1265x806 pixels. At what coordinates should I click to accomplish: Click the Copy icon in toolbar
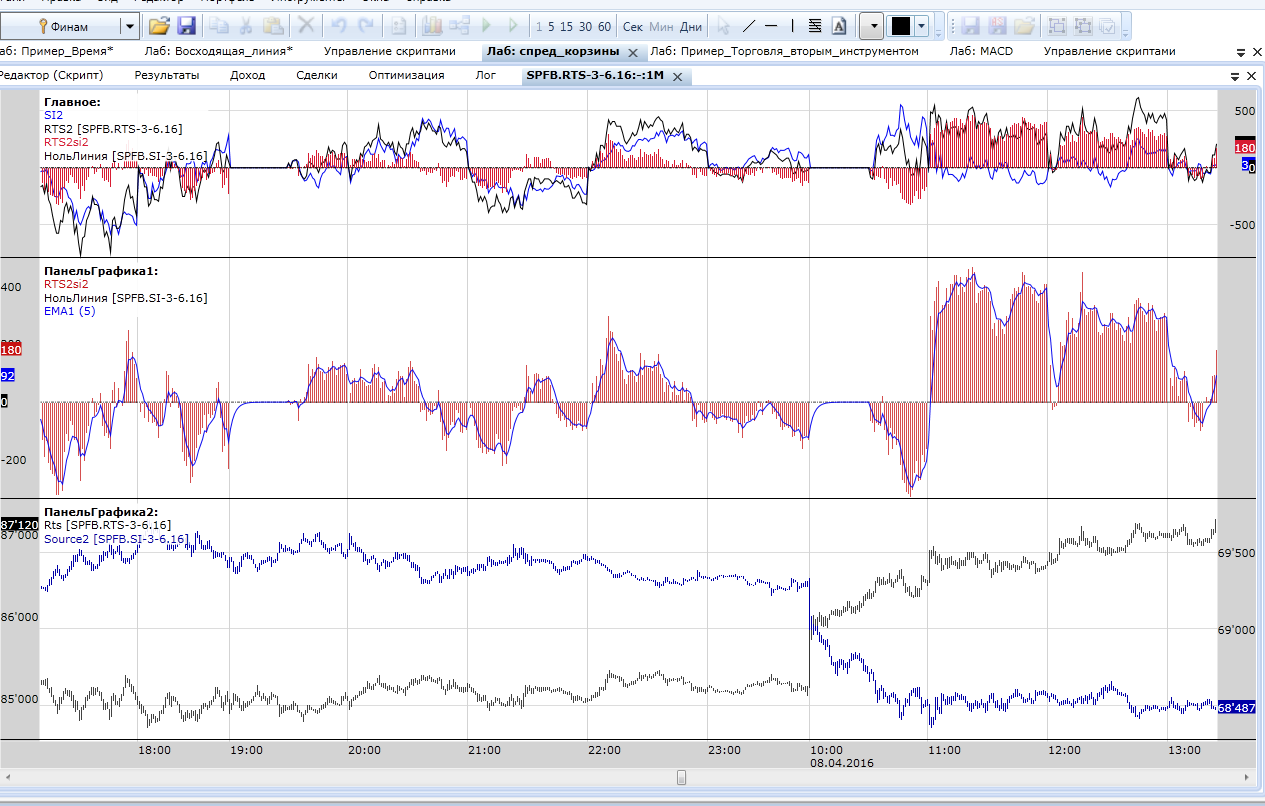pos(220,26)
